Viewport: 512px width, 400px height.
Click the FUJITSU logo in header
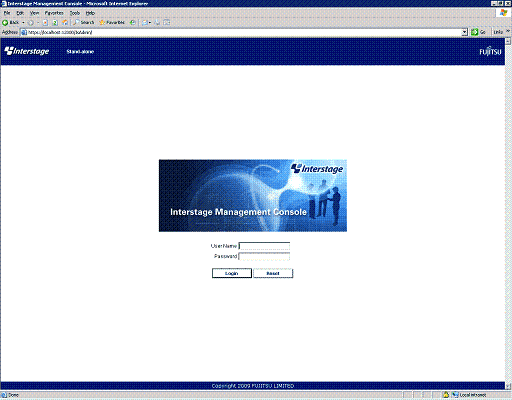click(x=490, y=51)
